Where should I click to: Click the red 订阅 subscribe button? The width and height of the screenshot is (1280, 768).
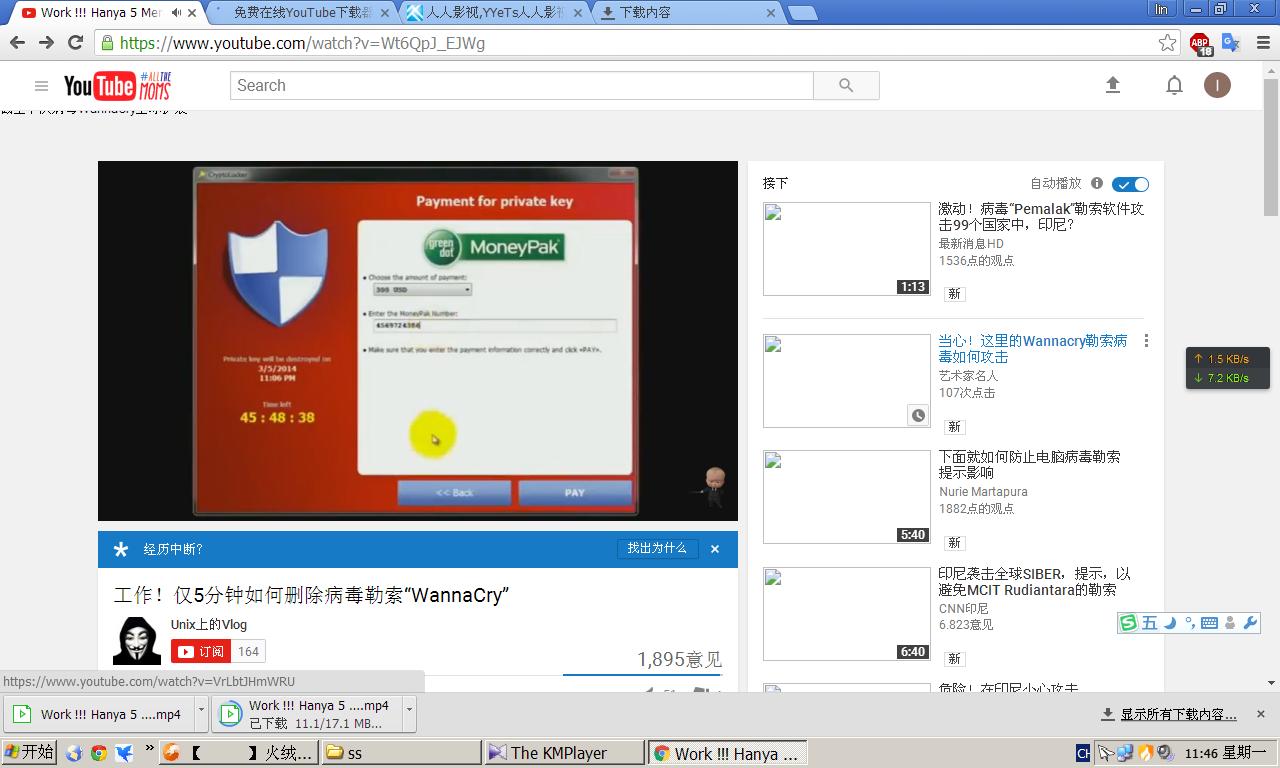coord(201,651)
